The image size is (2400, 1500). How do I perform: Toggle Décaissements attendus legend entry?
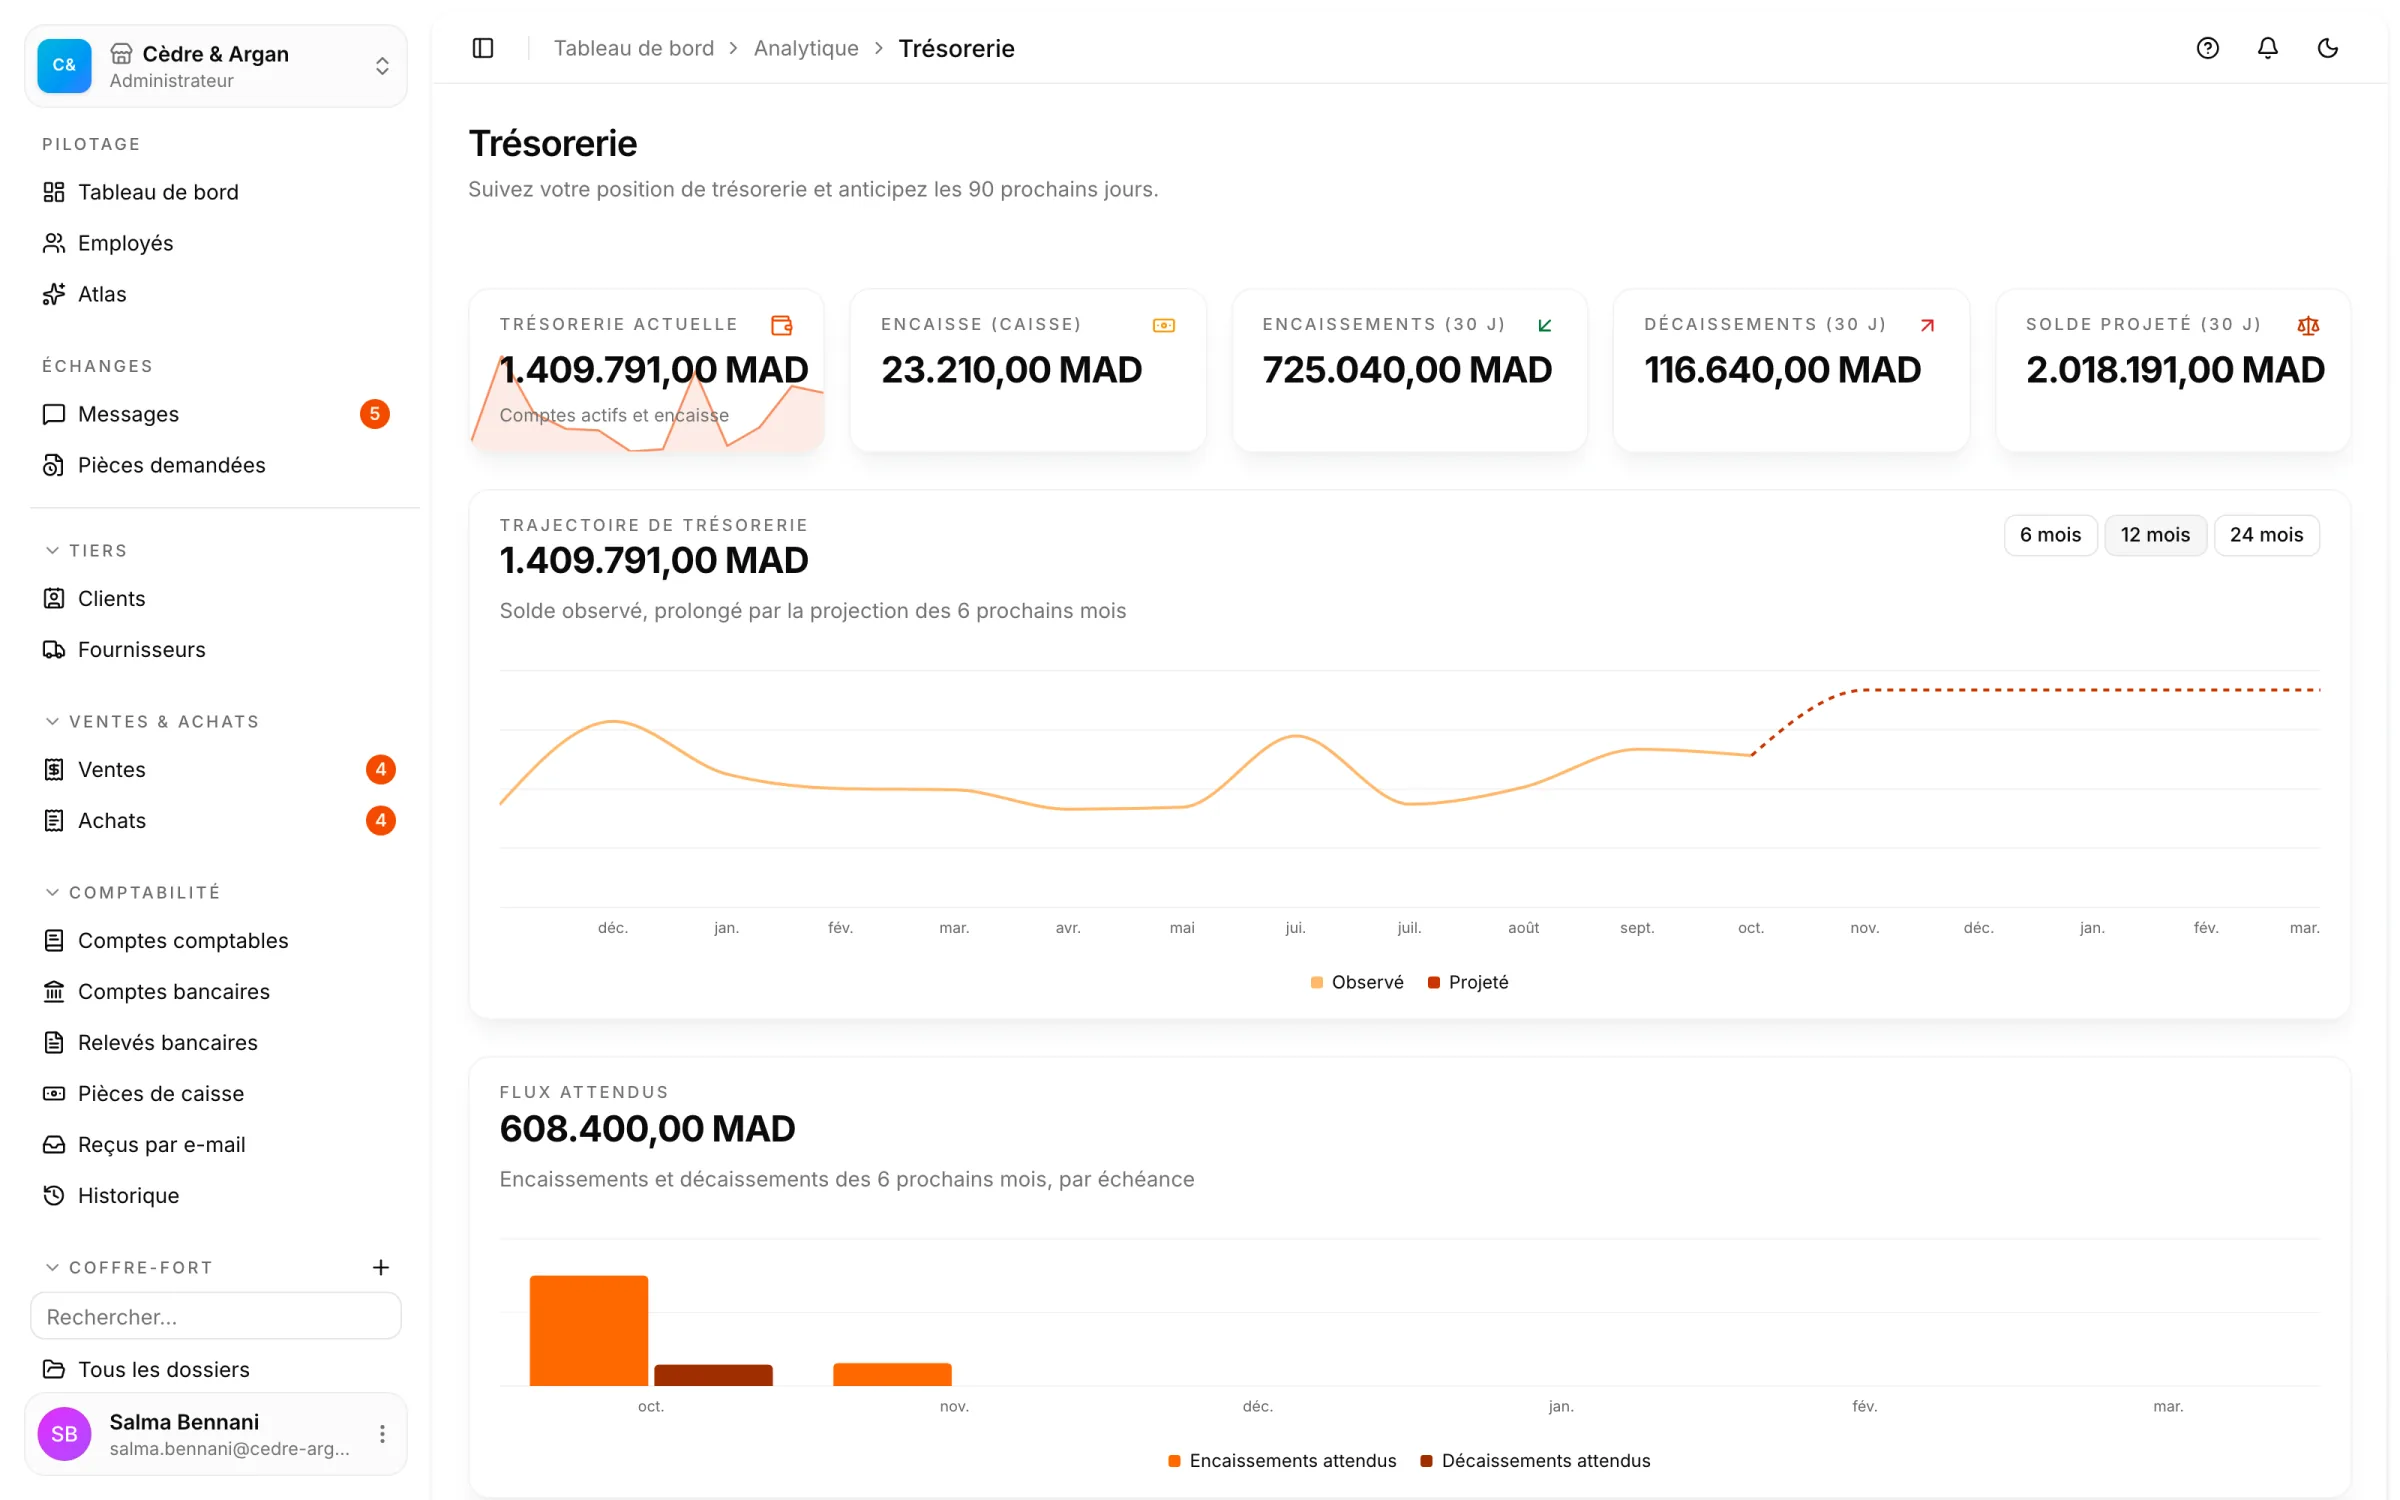[1535, 1461]
